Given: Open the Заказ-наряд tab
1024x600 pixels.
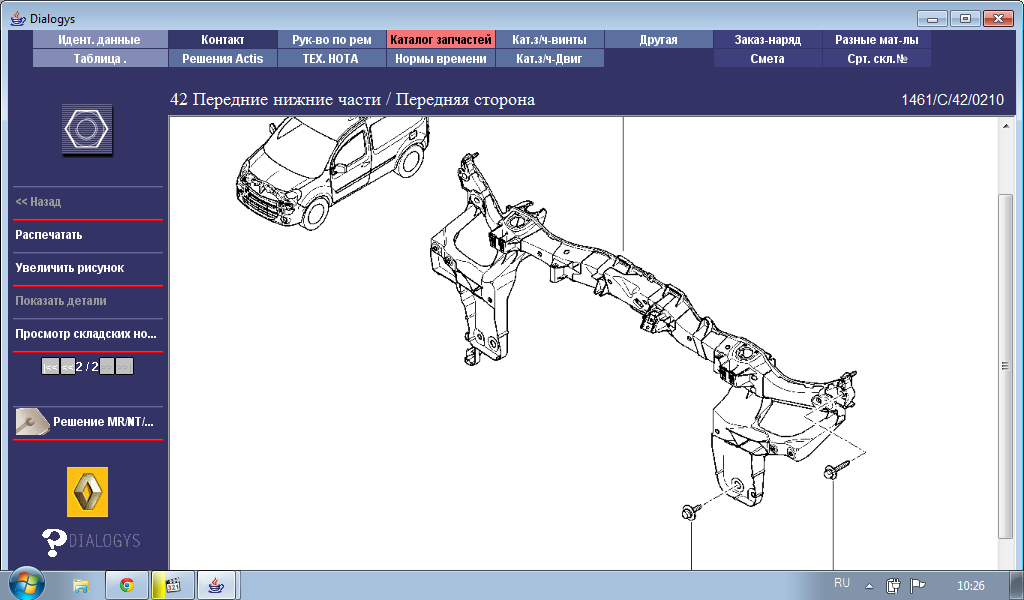Looking at the screenshot, I should coord(767,39).
